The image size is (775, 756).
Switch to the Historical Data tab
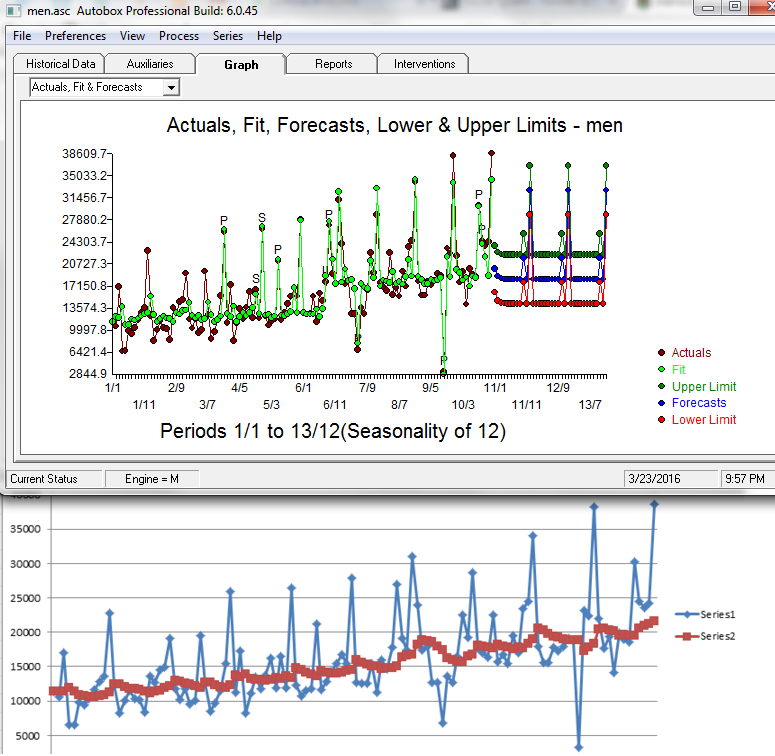pos(61,64)
